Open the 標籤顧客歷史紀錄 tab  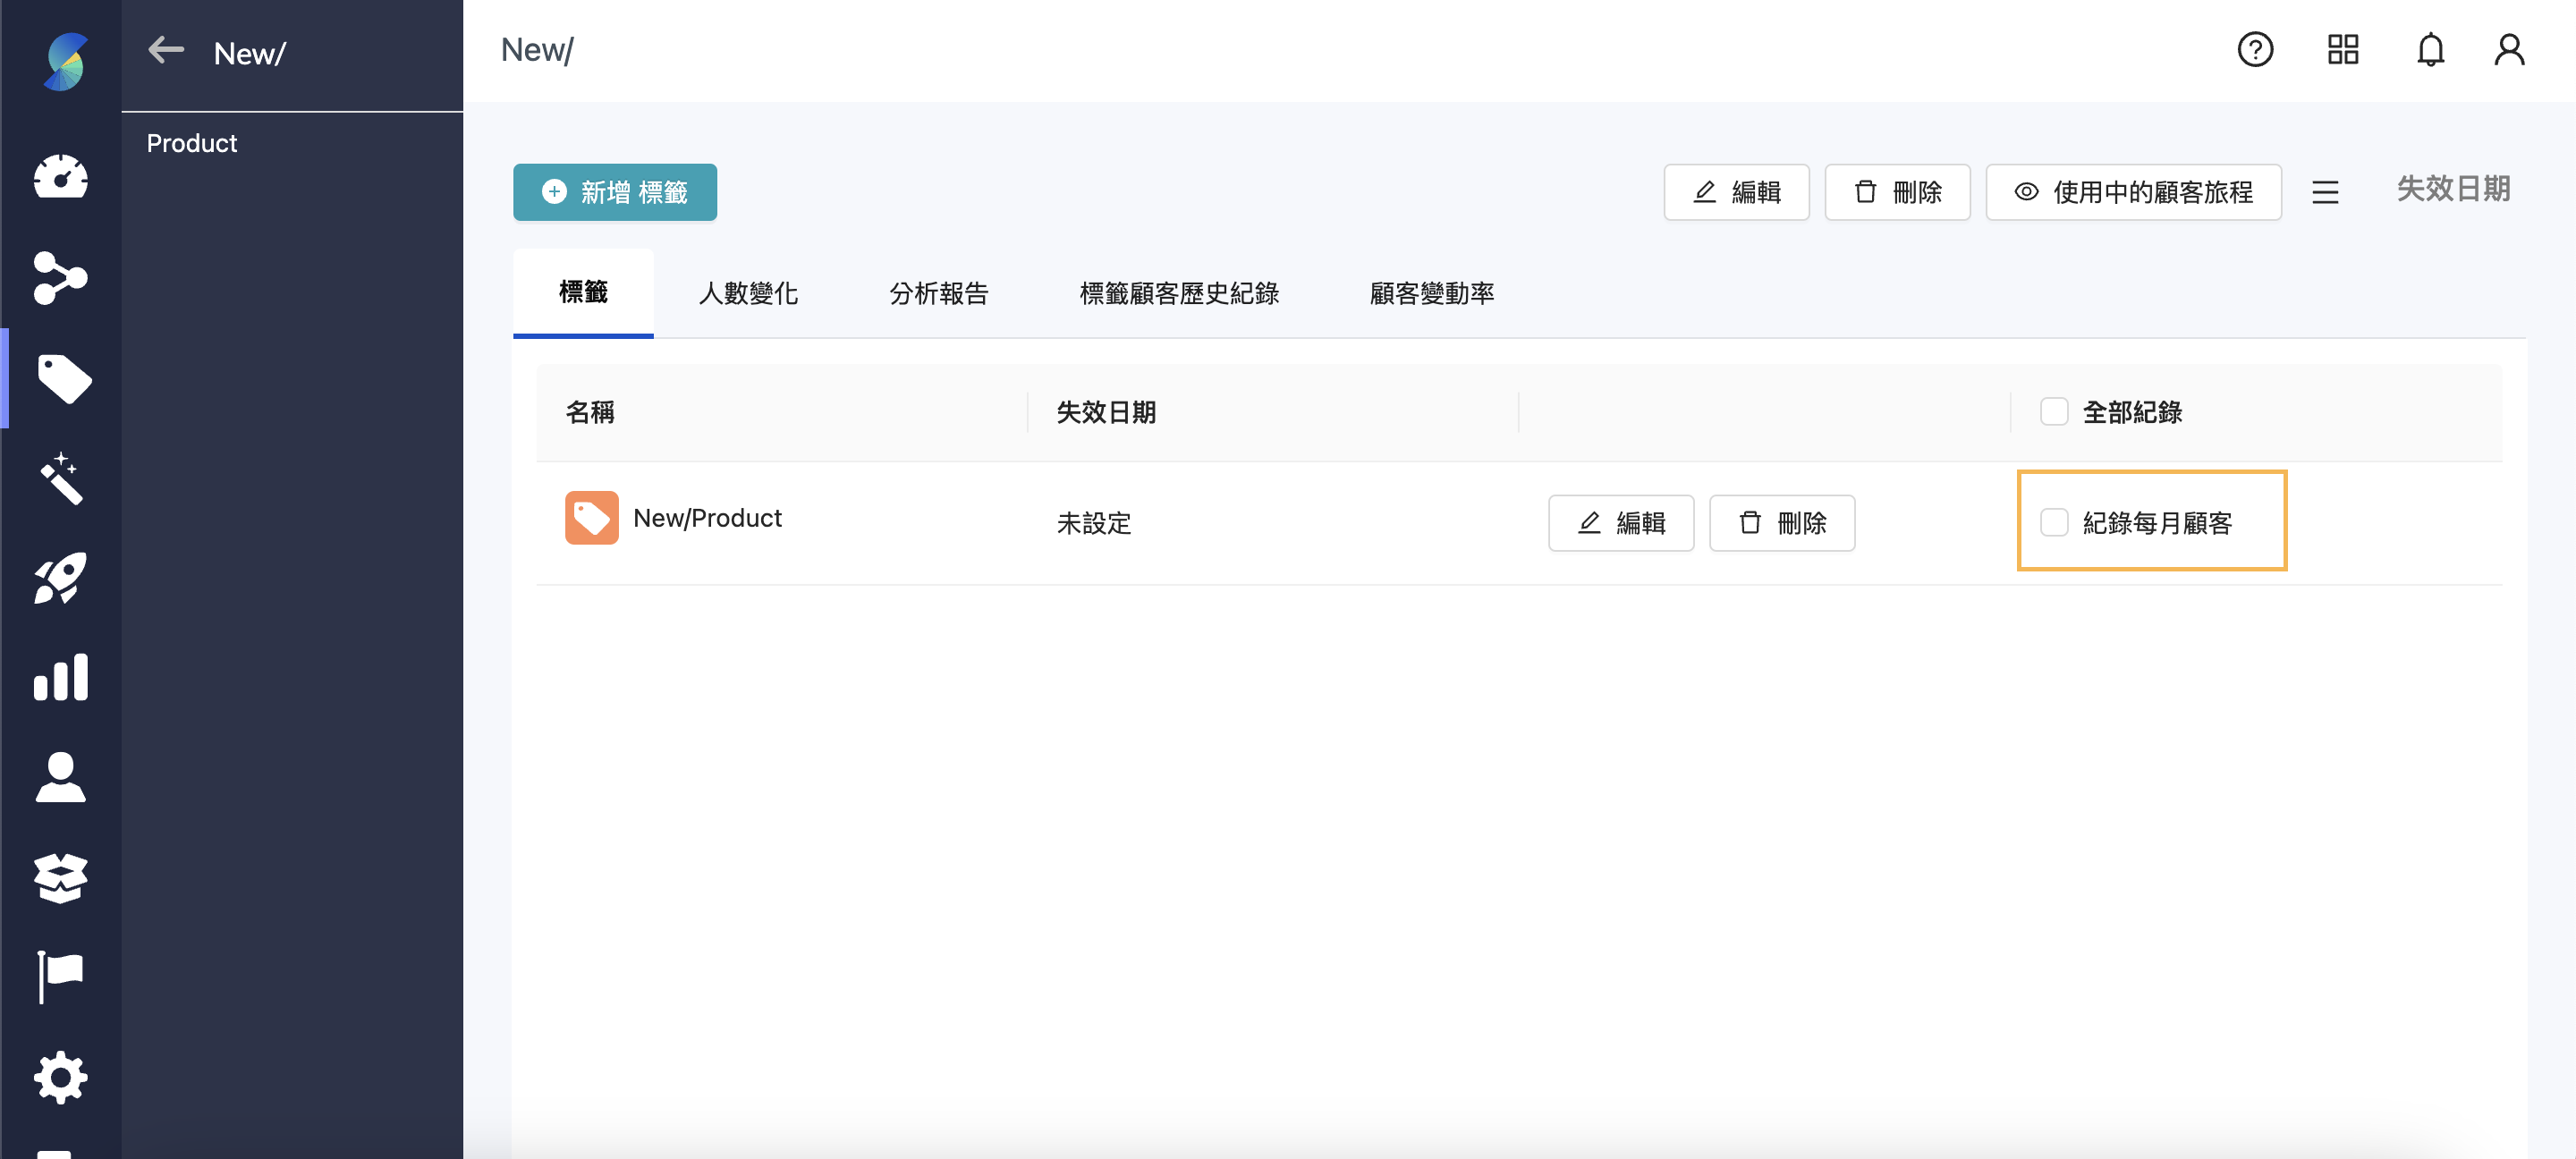(x=1179, y=293)
